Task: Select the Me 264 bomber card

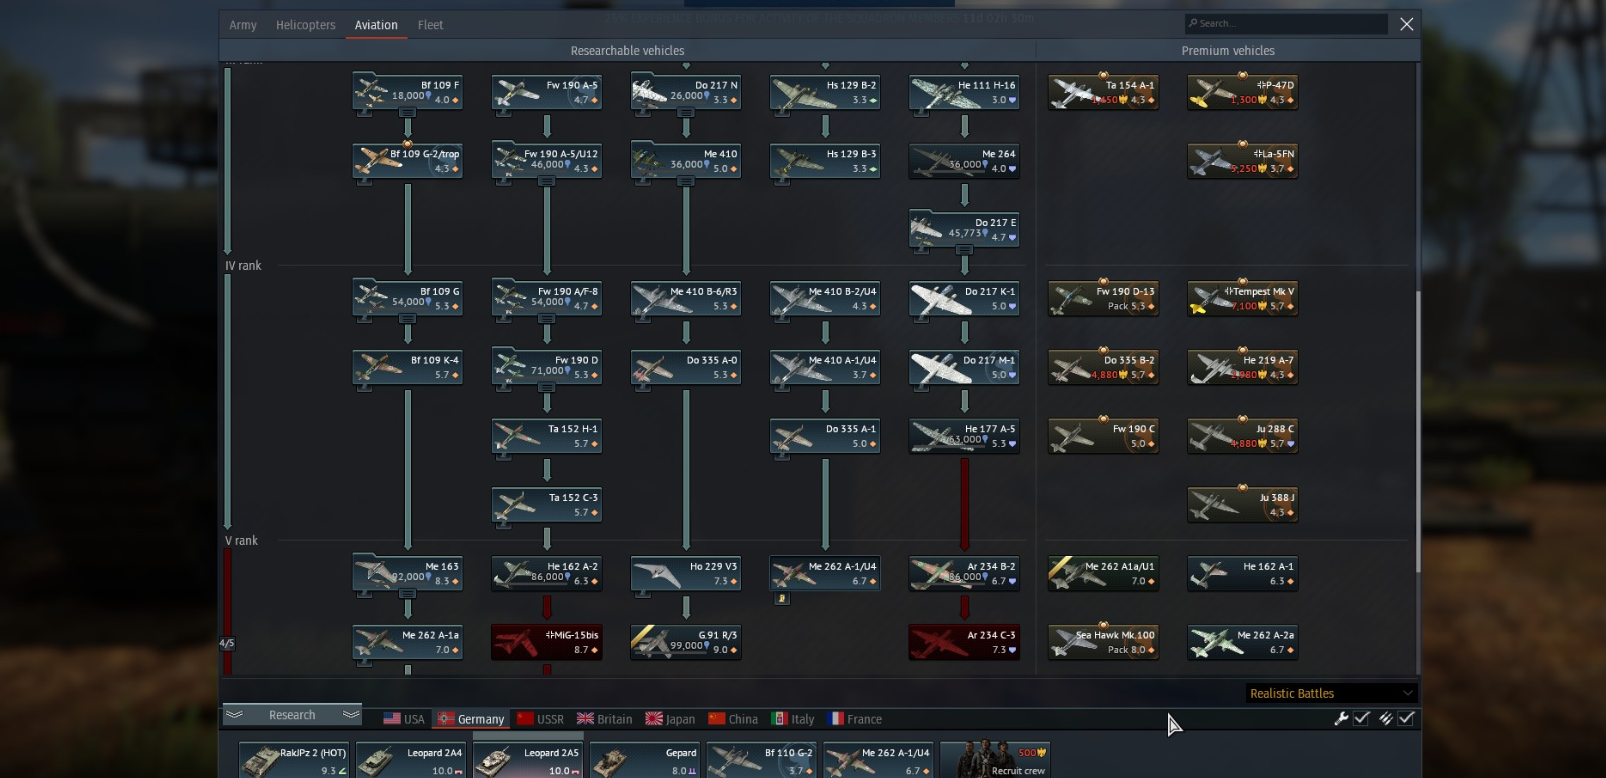Action: 963,161
